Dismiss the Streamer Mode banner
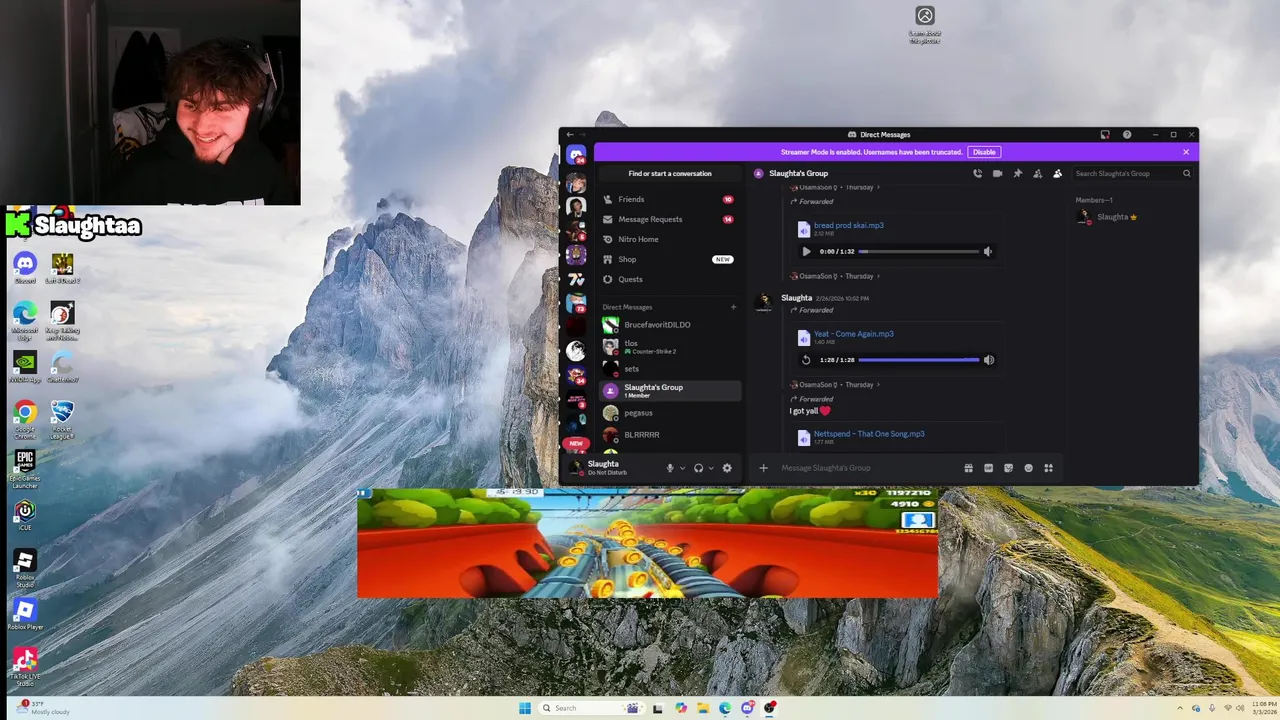 (1186, 152)
